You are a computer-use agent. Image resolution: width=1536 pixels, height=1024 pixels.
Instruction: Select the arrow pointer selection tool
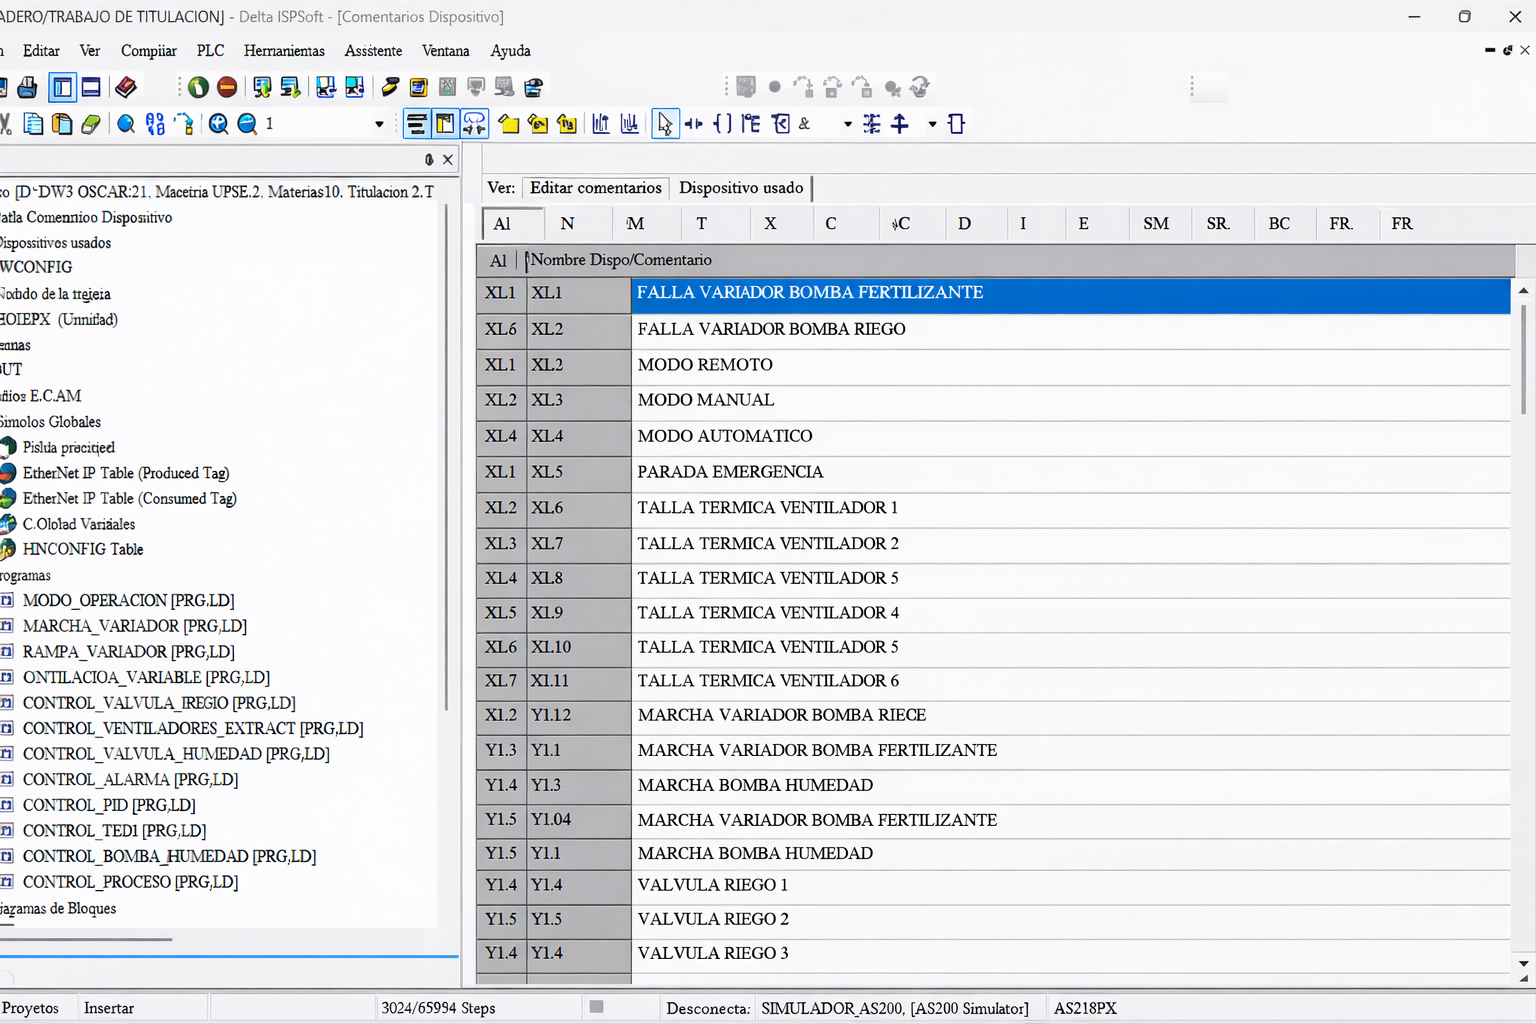[x=665, y=124]
